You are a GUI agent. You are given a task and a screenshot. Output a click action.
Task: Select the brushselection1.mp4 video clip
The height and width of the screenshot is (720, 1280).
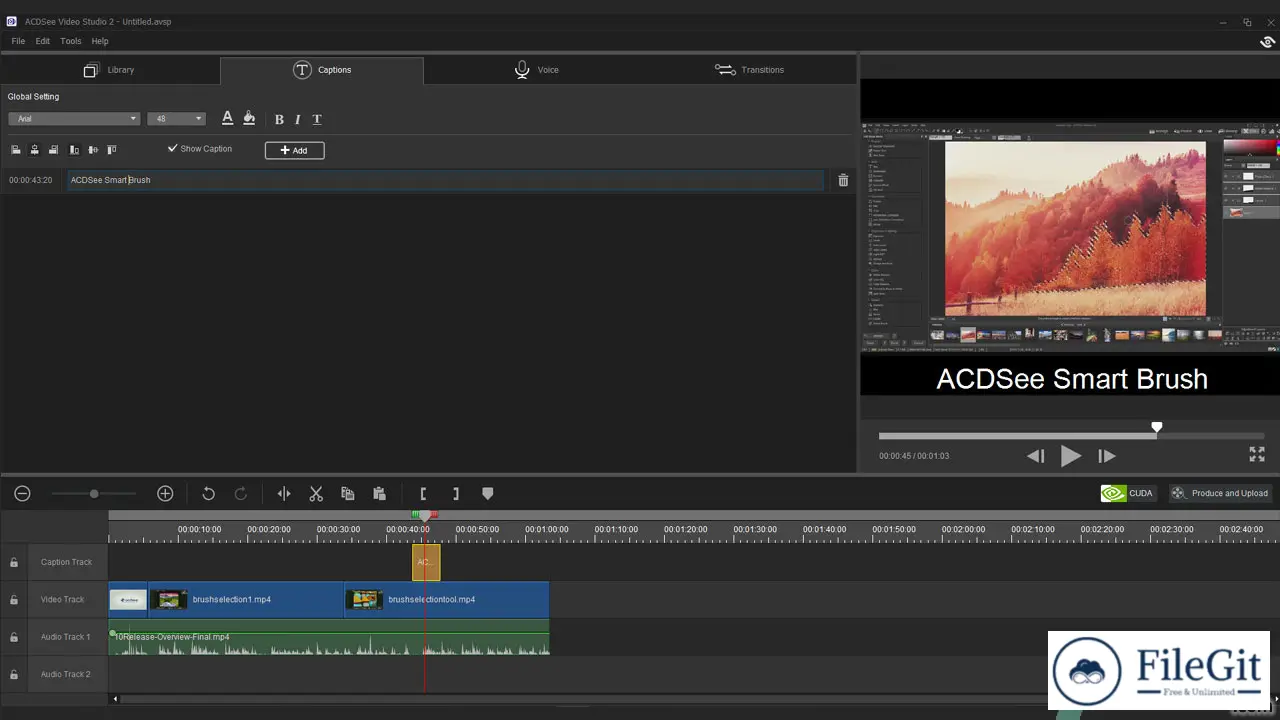(x=246, y=600)
